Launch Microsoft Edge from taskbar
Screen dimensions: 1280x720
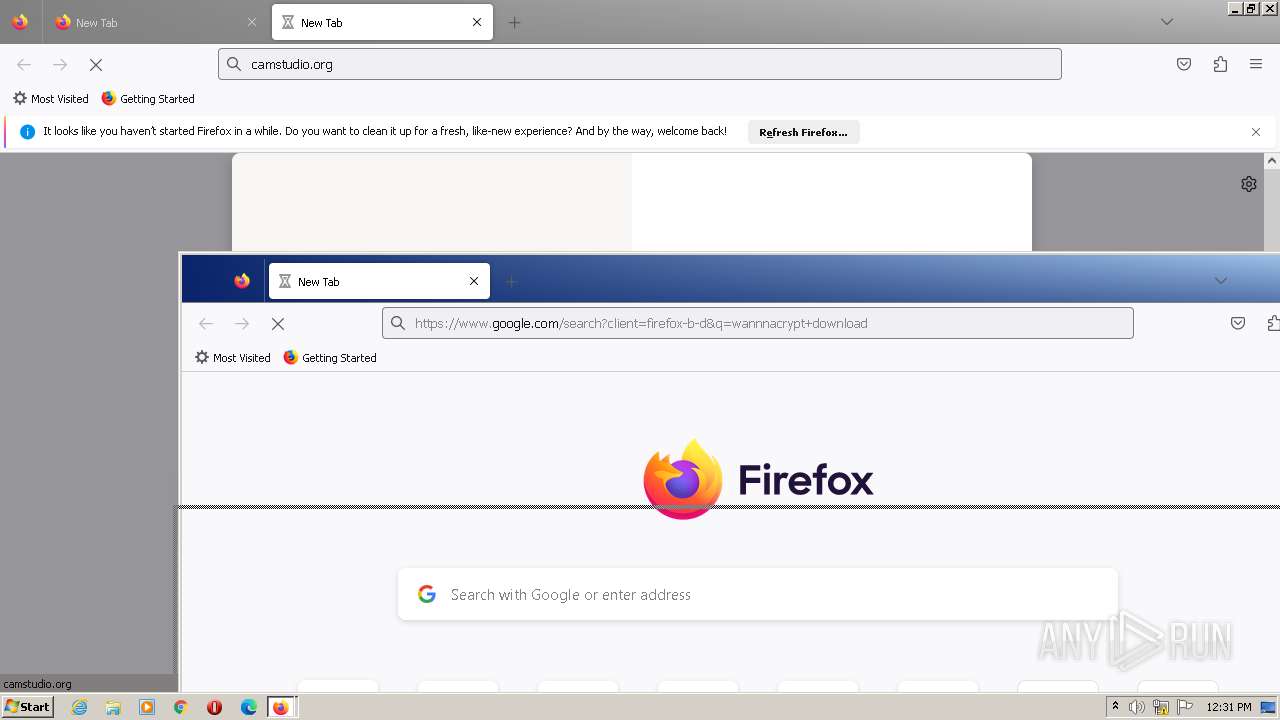point(249,707)
